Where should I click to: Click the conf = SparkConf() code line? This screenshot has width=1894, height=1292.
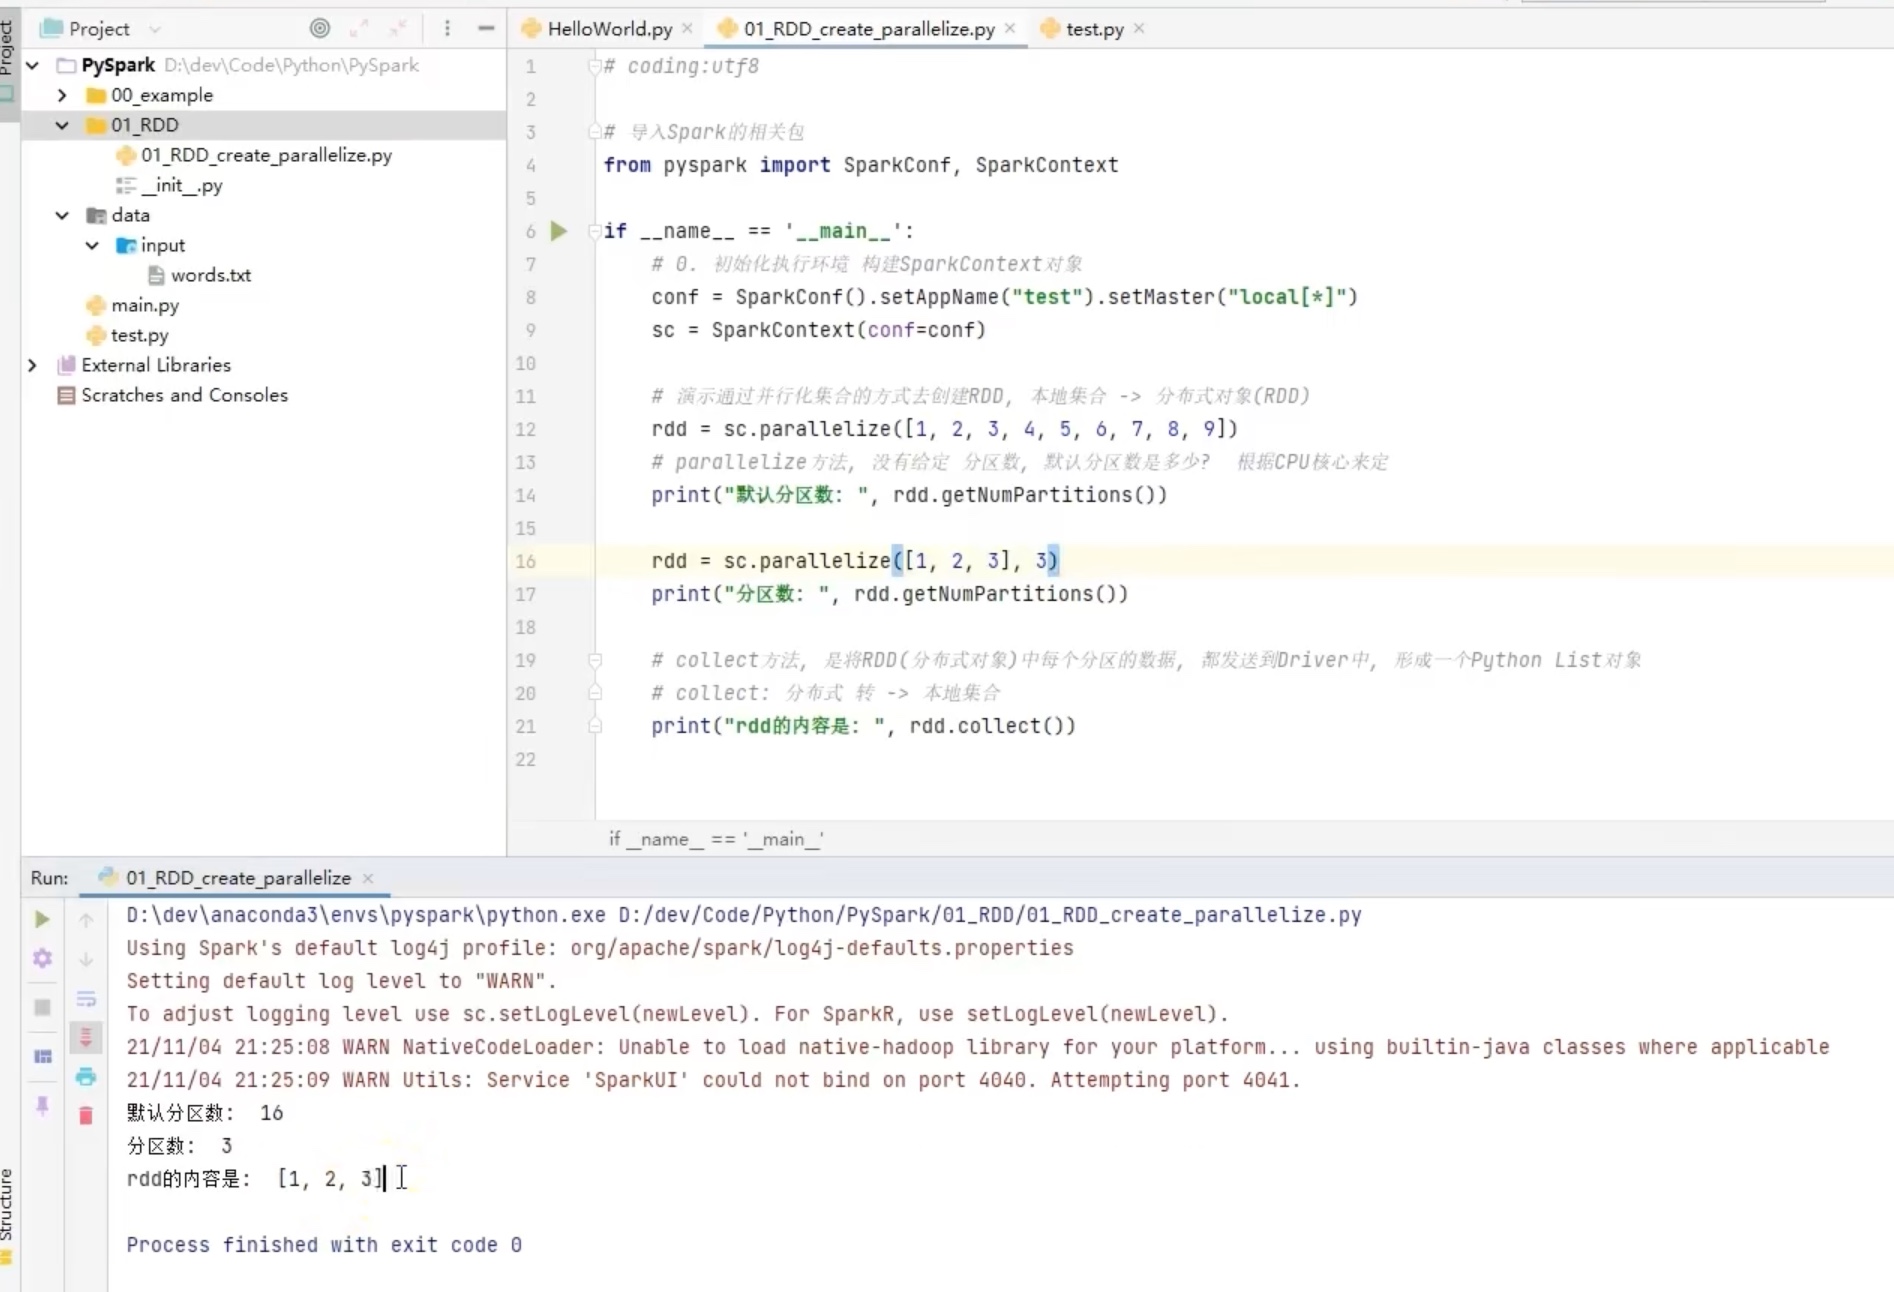1004,297
